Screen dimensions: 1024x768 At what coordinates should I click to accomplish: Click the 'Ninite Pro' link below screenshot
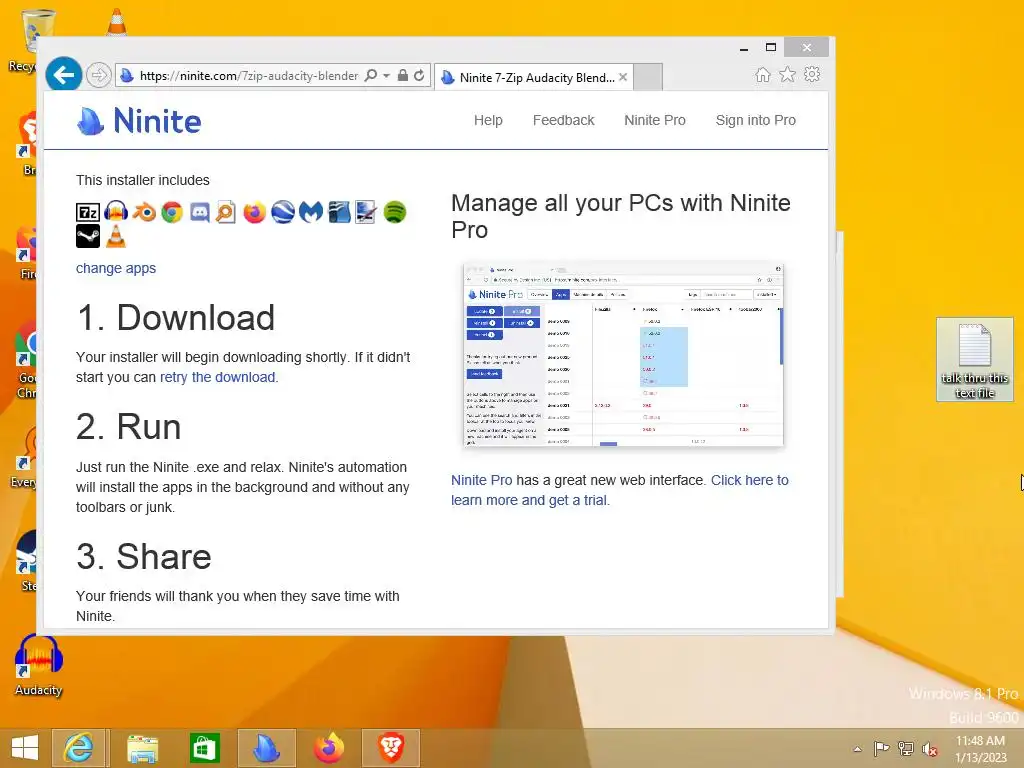click(x=482, y=480)
